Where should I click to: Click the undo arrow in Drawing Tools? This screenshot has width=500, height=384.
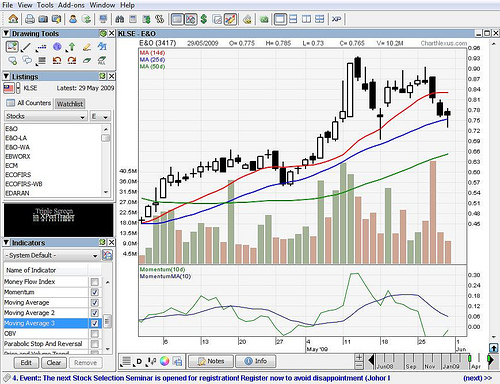click(x=57, y=60)
